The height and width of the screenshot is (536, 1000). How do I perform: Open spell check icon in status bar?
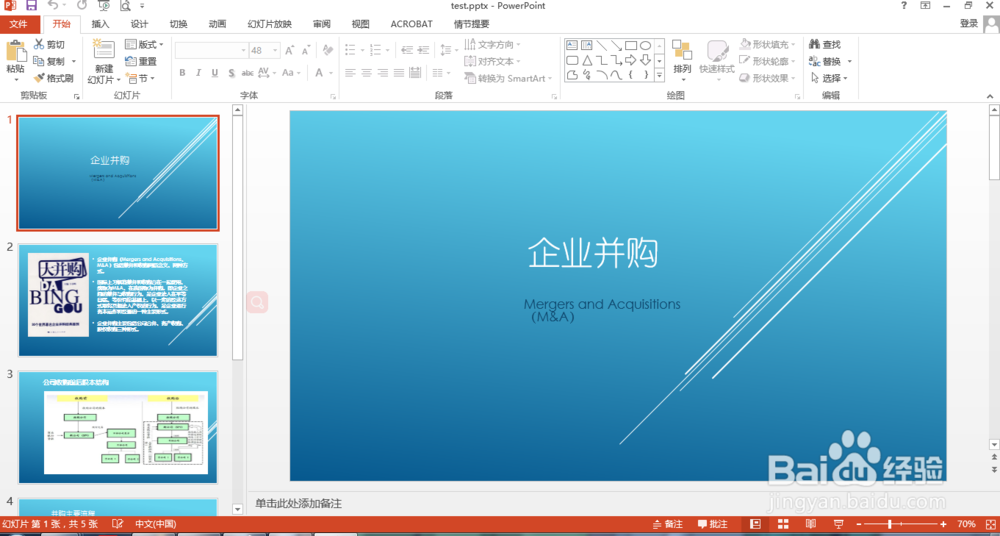point(118,525)
